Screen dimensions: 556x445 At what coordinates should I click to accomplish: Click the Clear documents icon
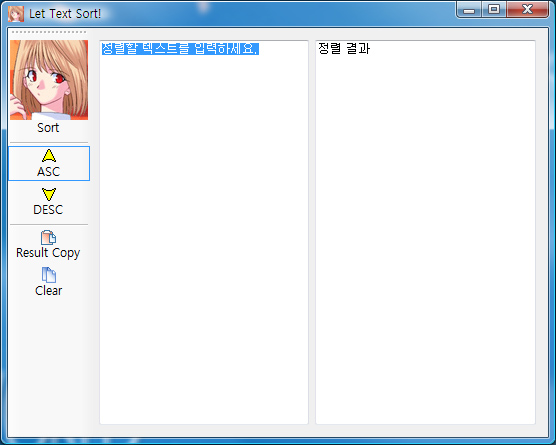pyautogui.click(x=49, y=275)
